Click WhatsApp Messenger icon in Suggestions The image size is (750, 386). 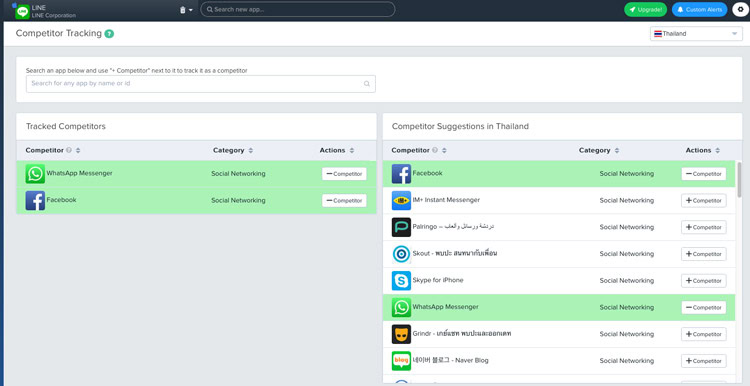[401, 308]
